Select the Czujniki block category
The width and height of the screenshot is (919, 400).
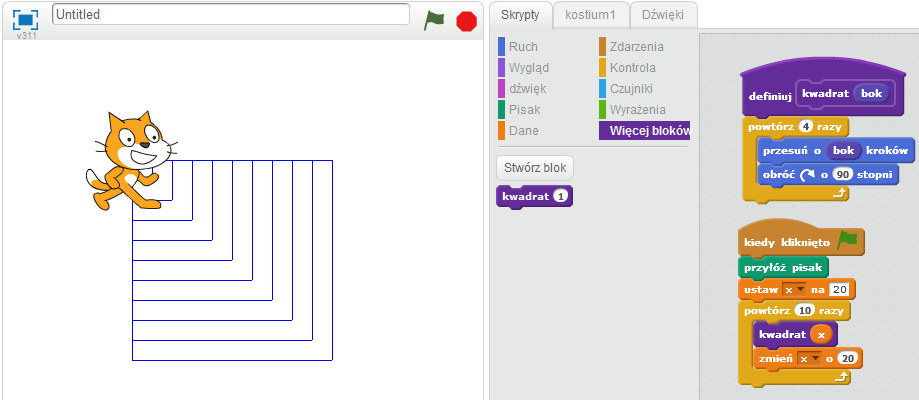626,89
